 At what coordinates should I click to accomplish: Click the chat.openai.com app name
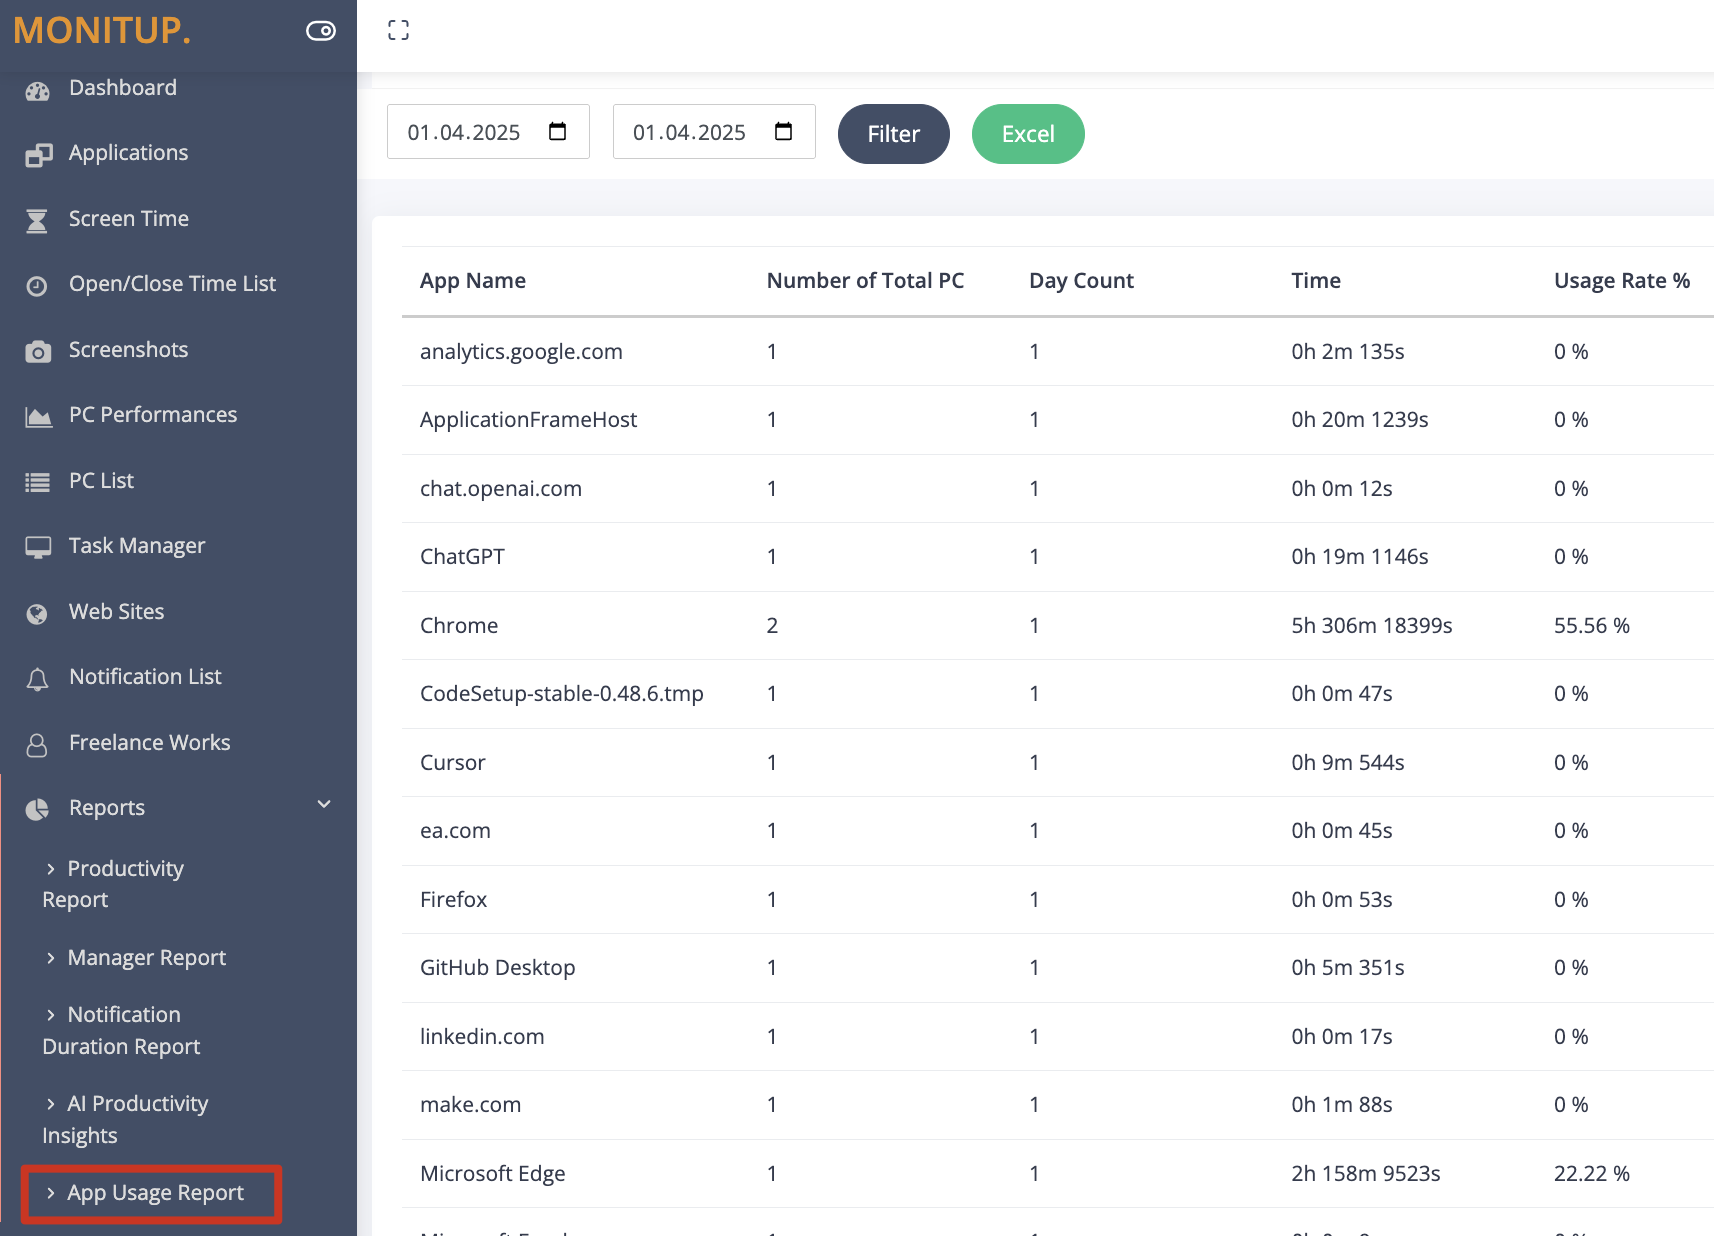[501, 489]
